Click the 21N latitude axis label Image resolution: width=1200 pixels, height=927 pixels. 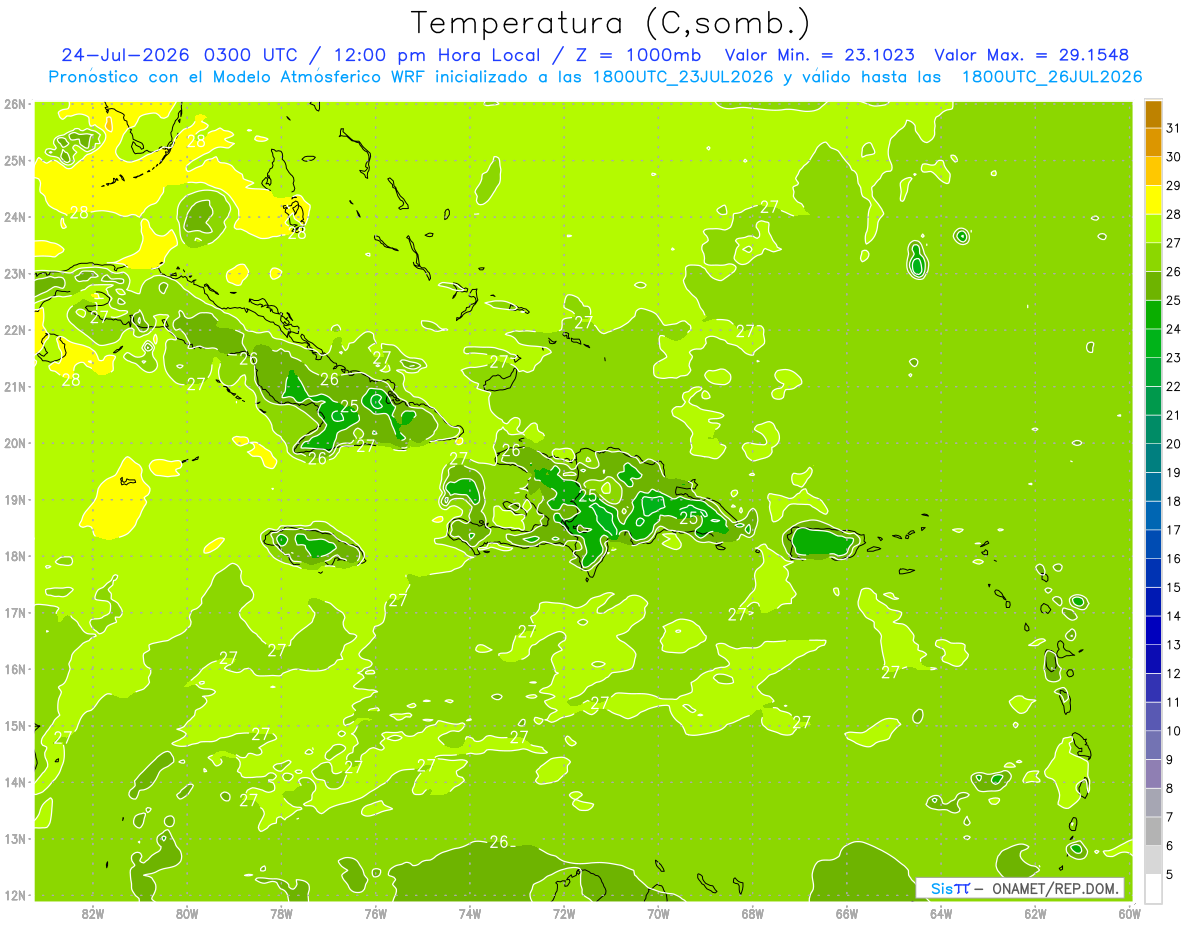(x=15, y=387)
